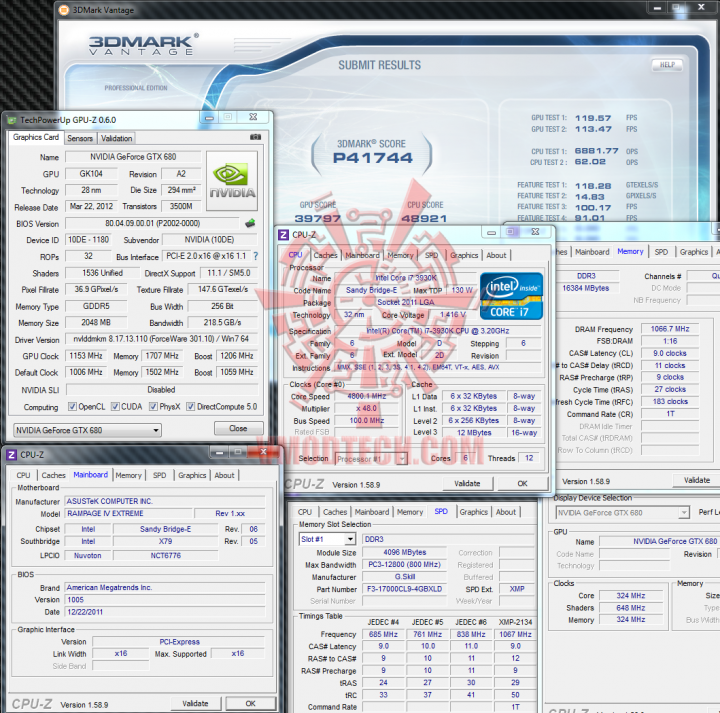Click the XMP-2134 frequency 1067 MHz cell
720x713 pixels.
pyautogui.click(x=515, y=634)
